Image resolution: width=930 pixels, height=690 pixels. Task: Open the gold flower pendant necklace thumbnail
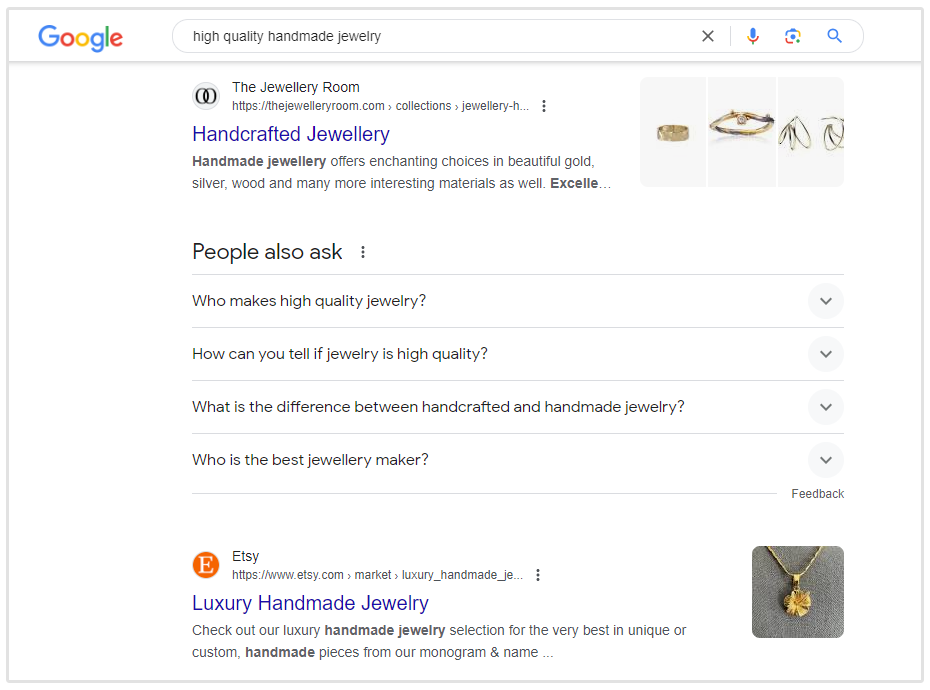[x=797, y=591]
